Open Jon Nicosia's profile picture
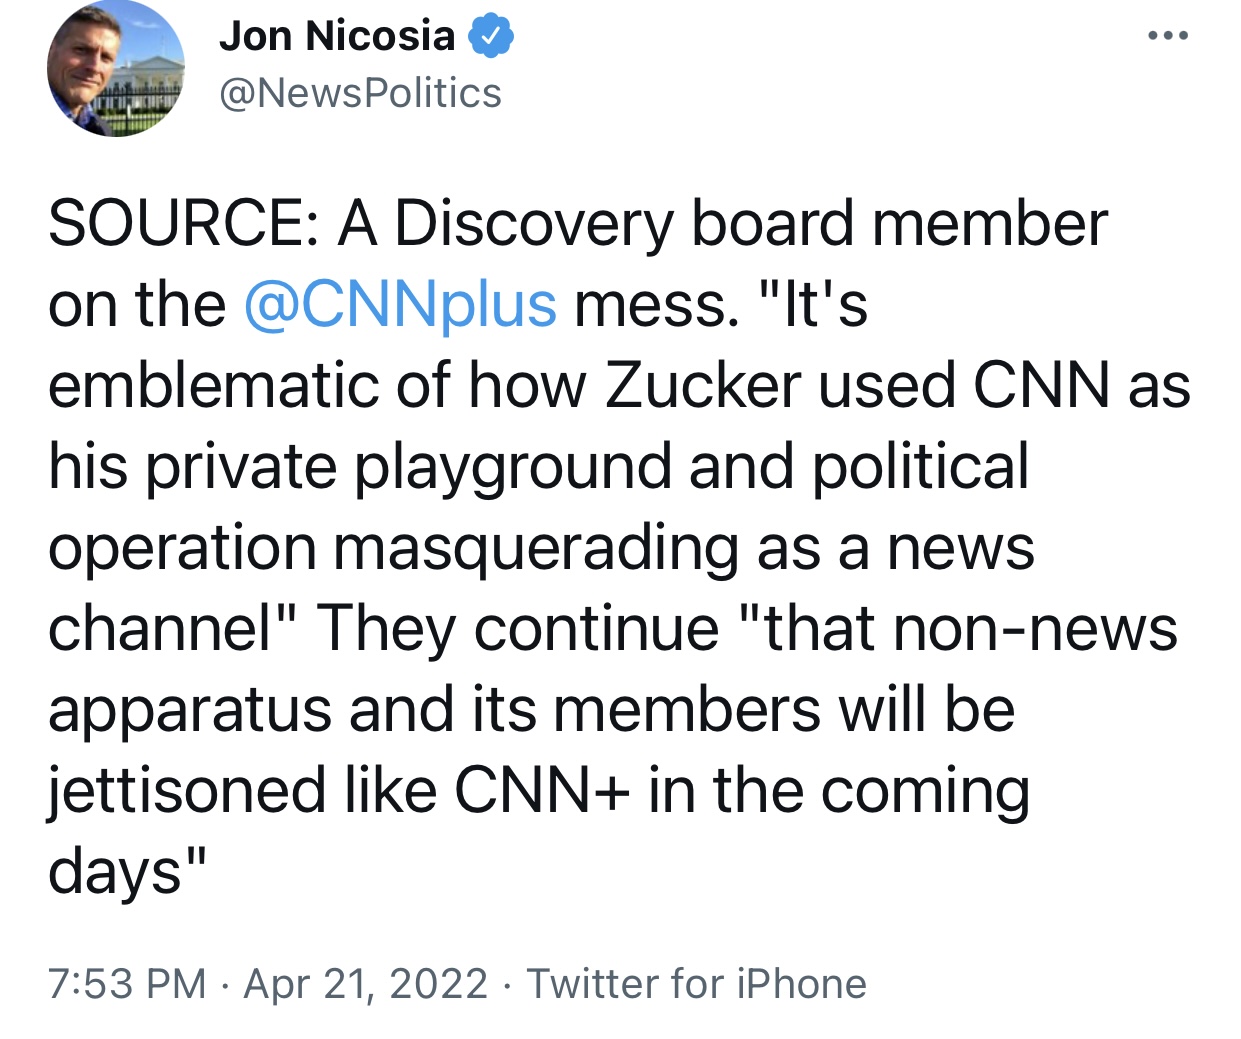The image size is (1241, 1039). point(115,70)
